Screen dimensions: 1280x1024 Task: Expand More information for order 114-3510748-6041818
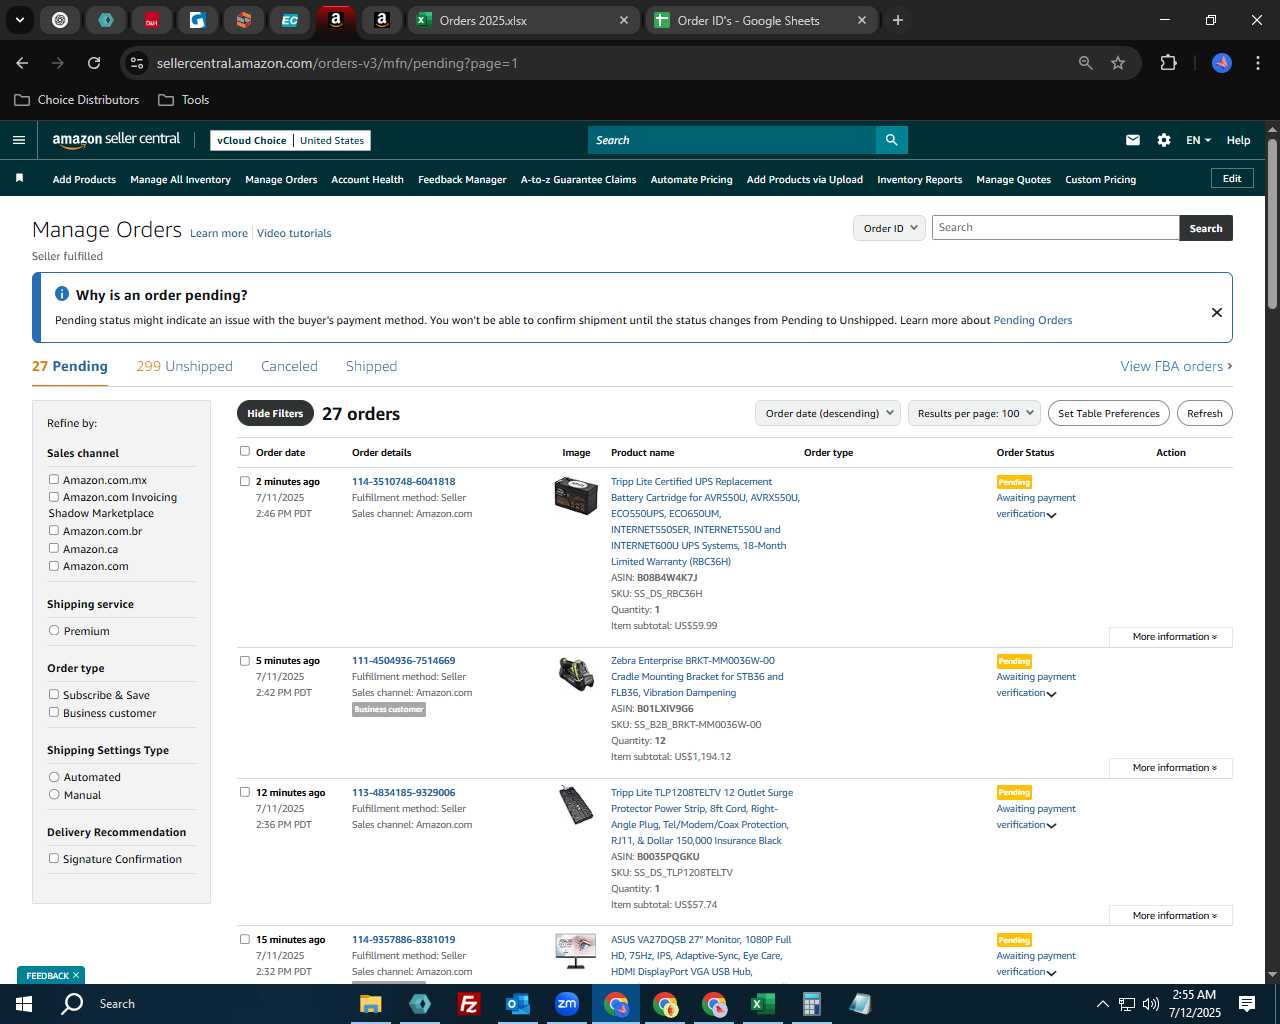tap(1171, 637)
